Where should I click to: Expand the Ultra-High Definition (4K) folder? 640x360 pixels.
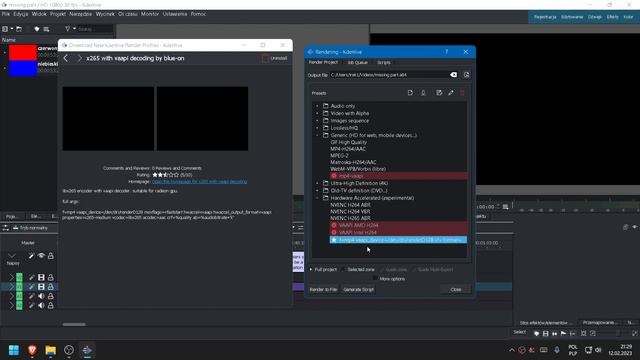(x=317, y=183)
